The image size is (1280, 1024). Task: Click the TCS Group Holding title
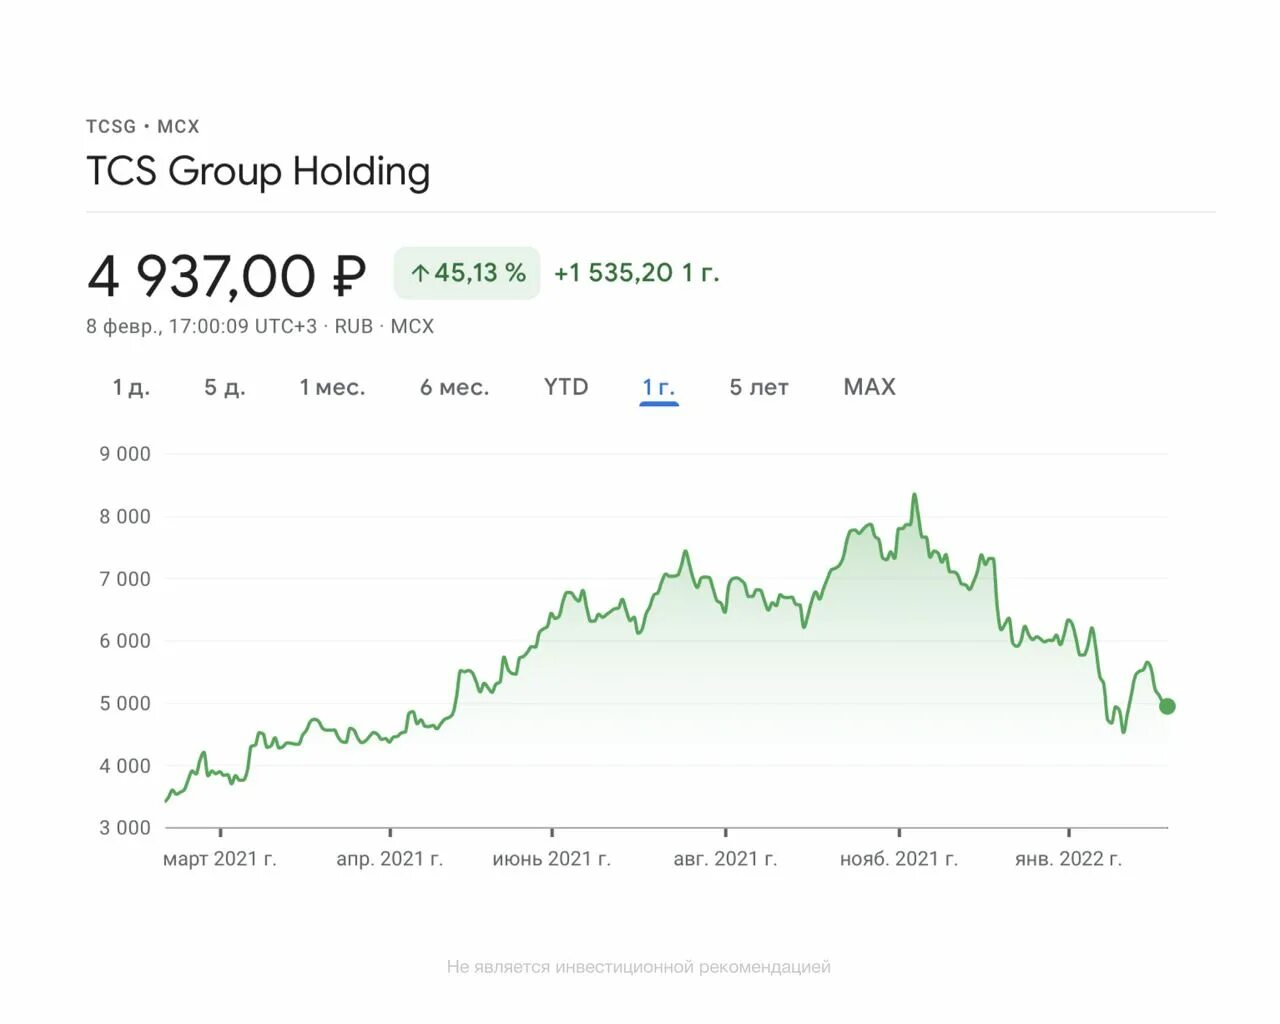[x=258, y=171]
